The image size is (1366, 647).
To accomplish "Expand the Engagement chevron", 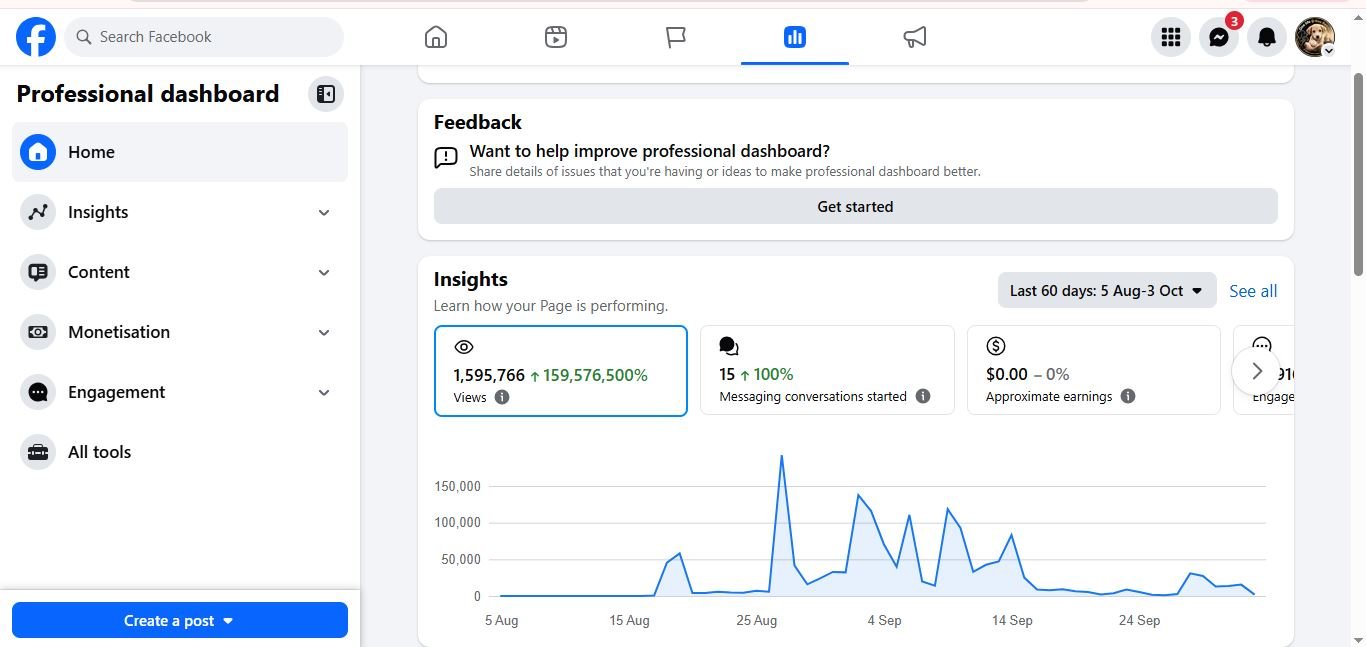I will click(324, 392).
